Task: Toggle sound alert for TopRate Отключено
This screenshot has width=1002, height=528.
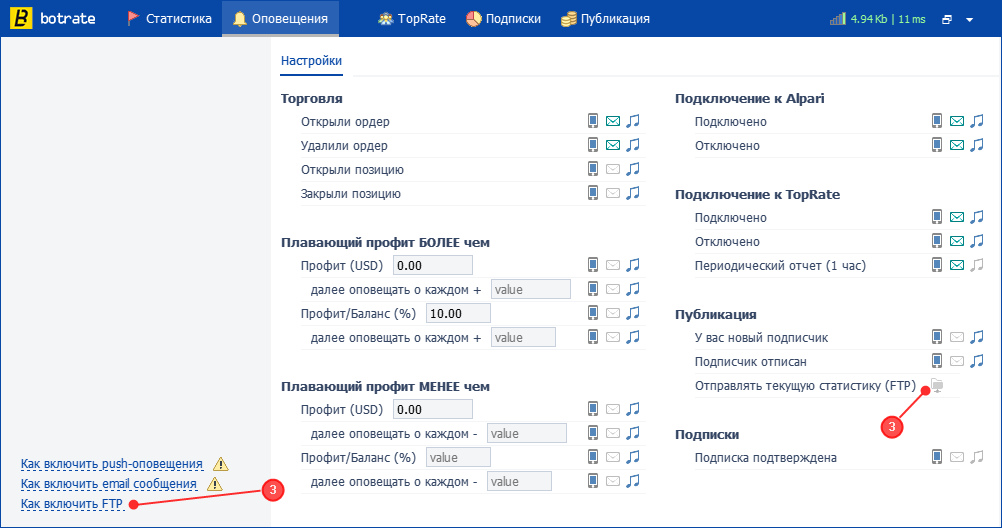Action: (976, 241)
